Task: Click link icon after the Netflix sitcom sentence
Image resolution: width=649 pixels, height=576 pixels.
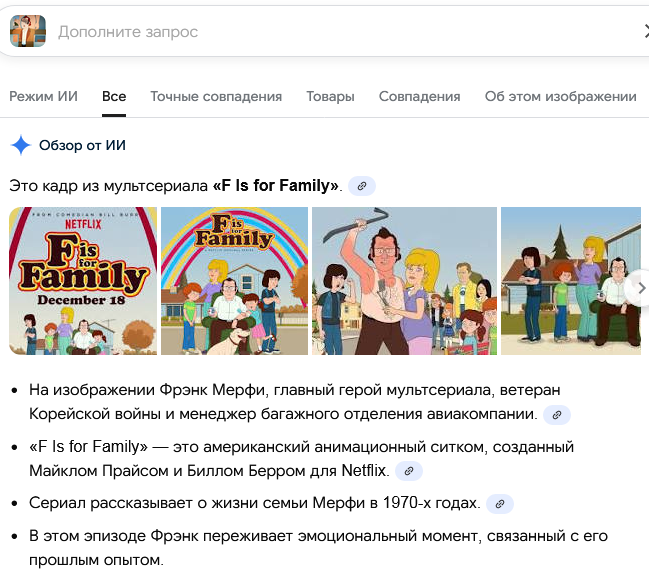Action: coord(407,470)
